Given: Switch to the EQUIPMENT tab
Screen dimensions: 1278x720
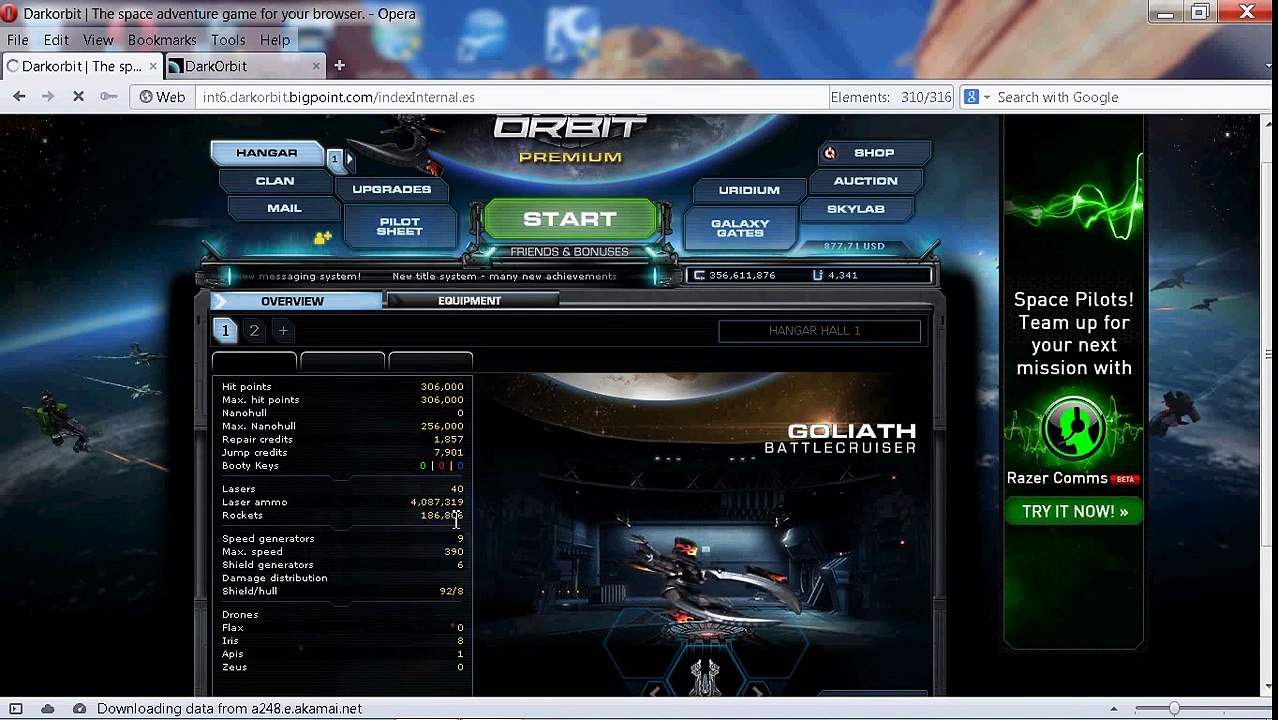Looking at the screenshot, I should (x=469, y=301).
